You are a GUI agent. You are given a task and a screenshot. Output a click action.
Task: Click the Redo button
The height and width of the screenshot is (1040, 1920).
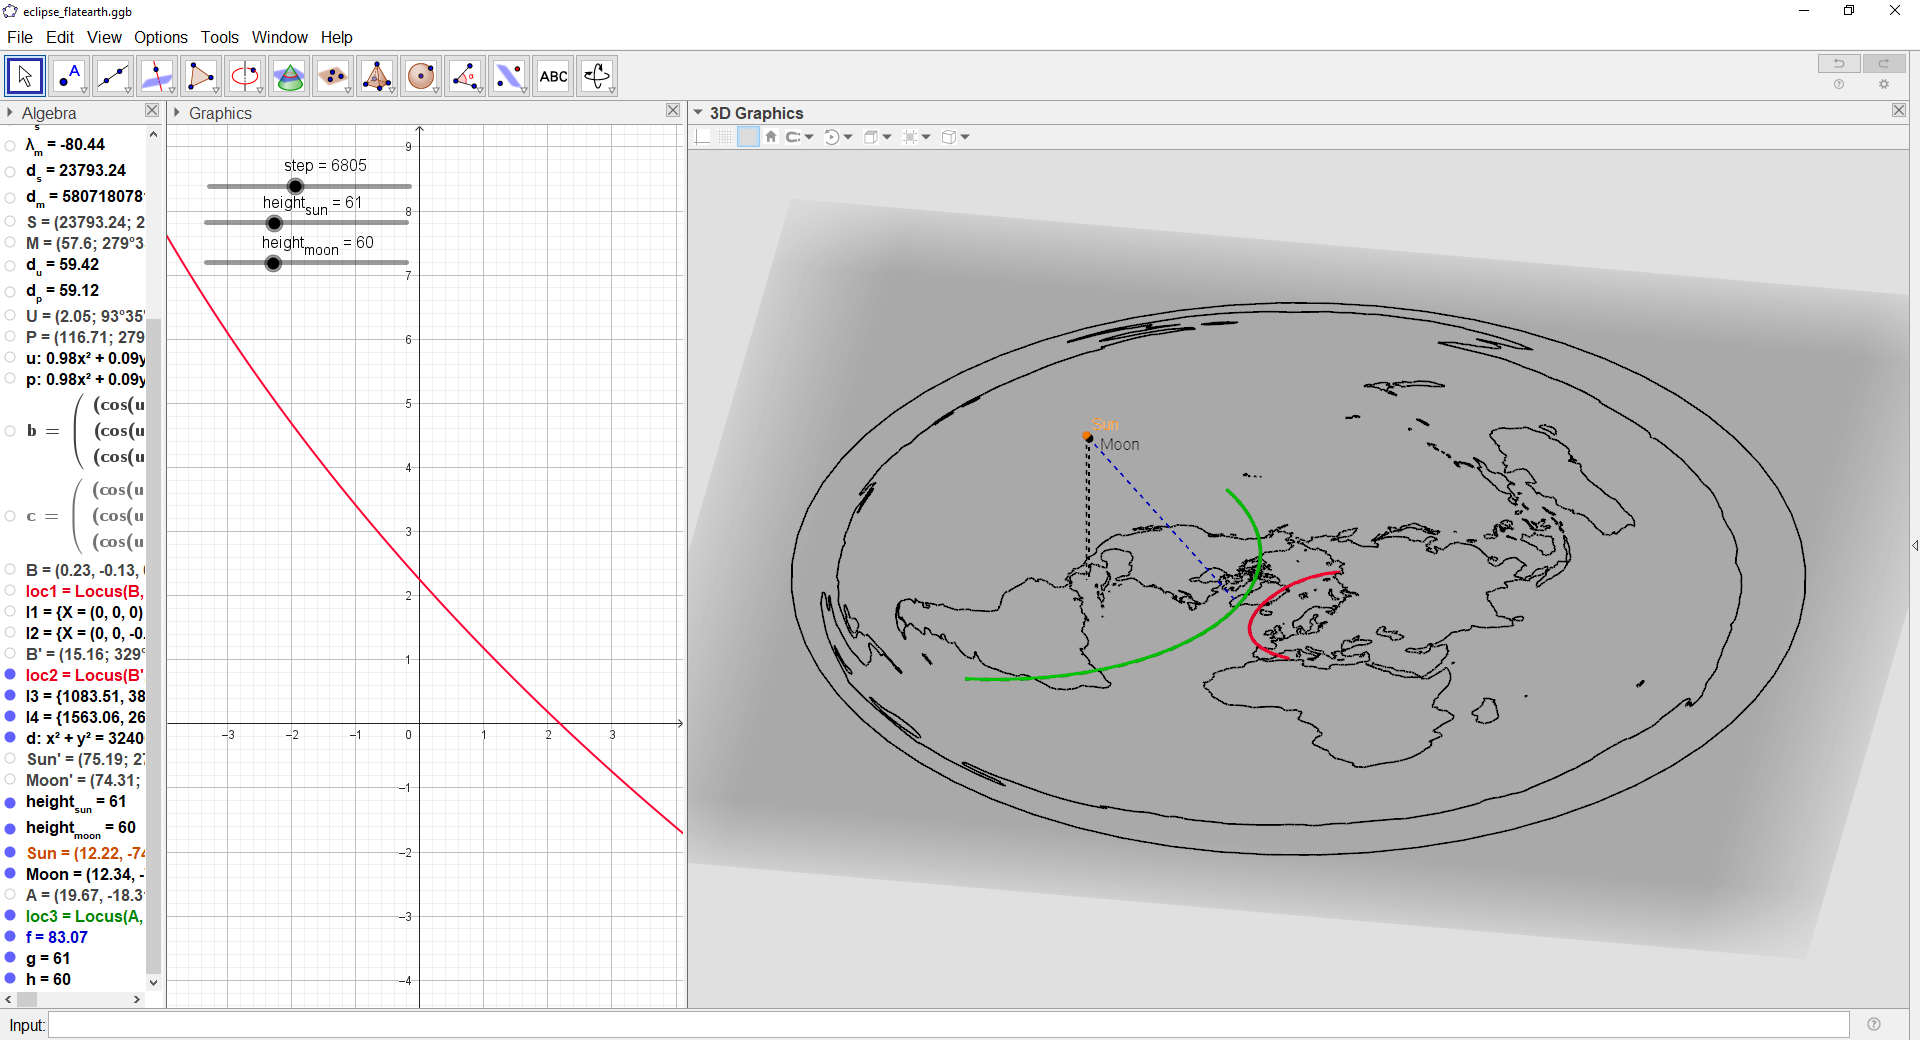[x=1884, y=64]
